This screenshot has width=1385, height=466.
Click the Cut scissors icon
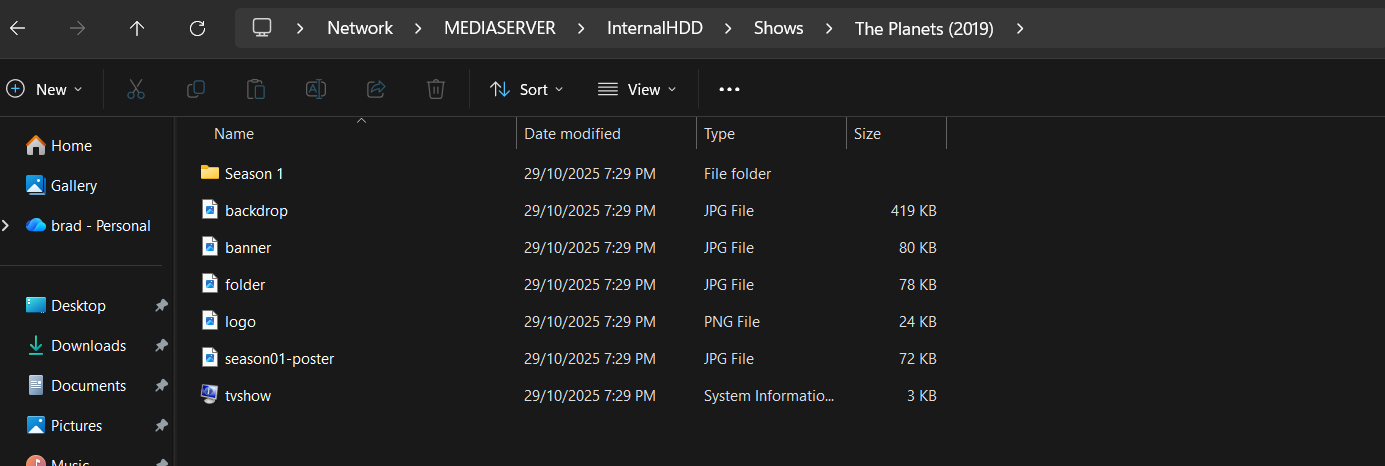136,89
